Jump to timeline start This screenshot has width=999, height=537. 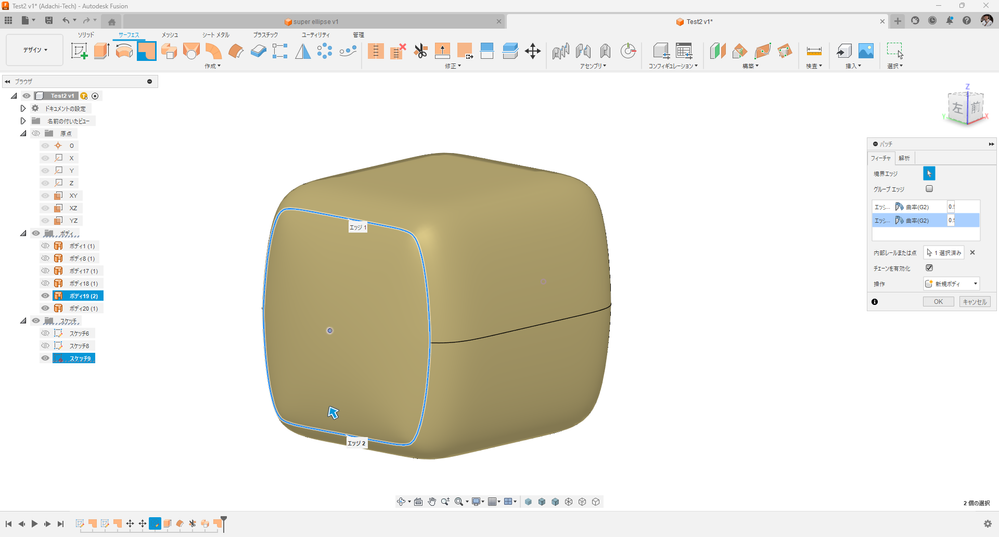[9, 524]
